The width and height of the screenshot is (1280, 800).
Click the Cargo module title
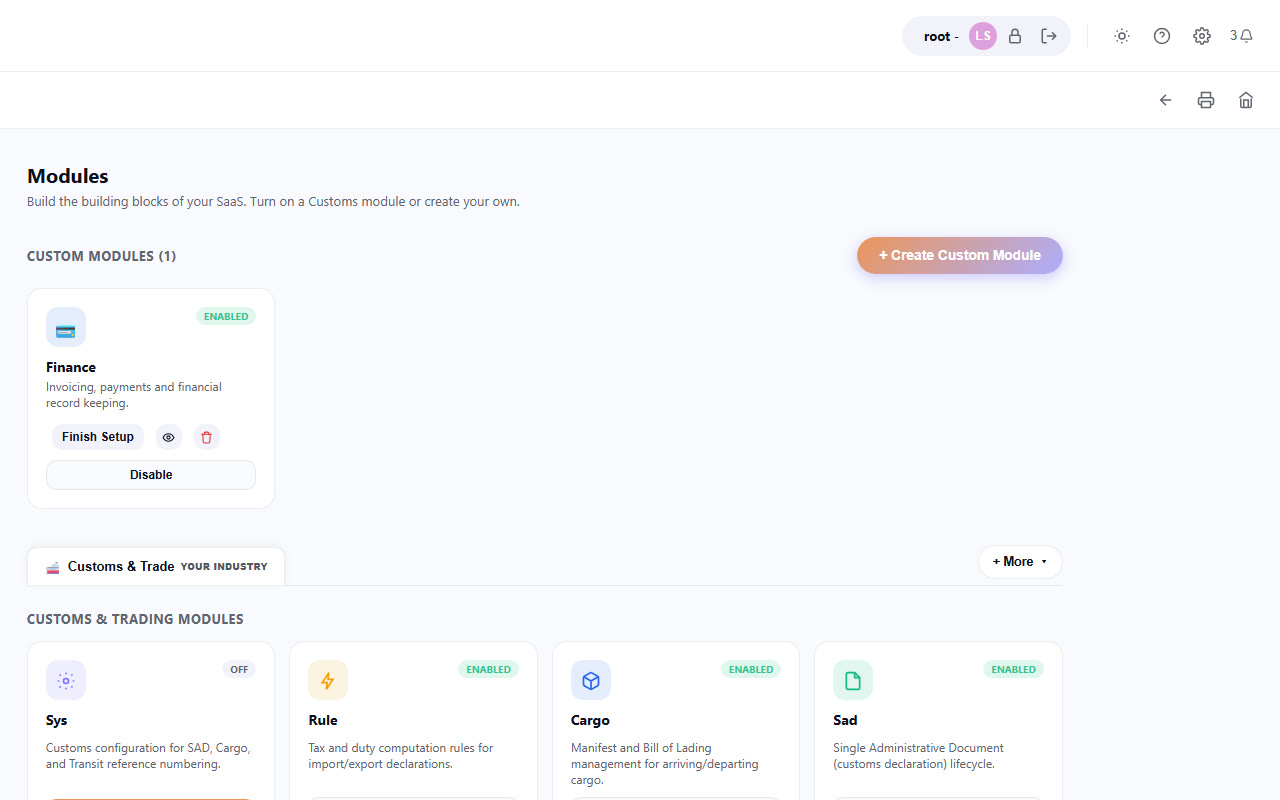(x=590, y=720)
